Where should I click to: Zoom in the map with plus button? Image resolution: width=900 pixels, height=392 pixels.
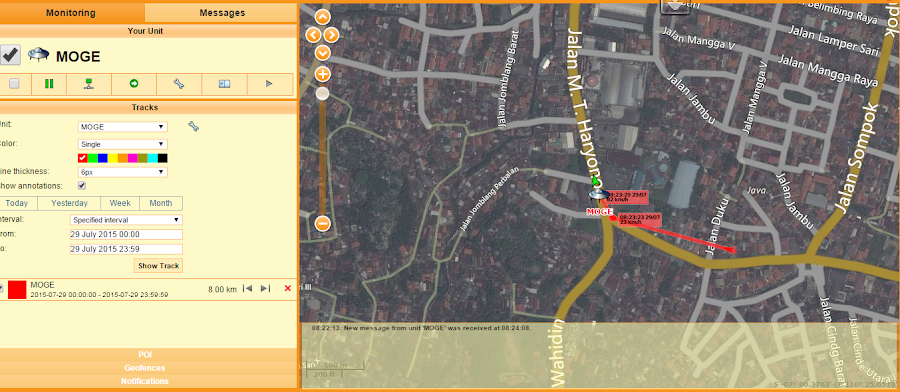click(x=323, y=74)
